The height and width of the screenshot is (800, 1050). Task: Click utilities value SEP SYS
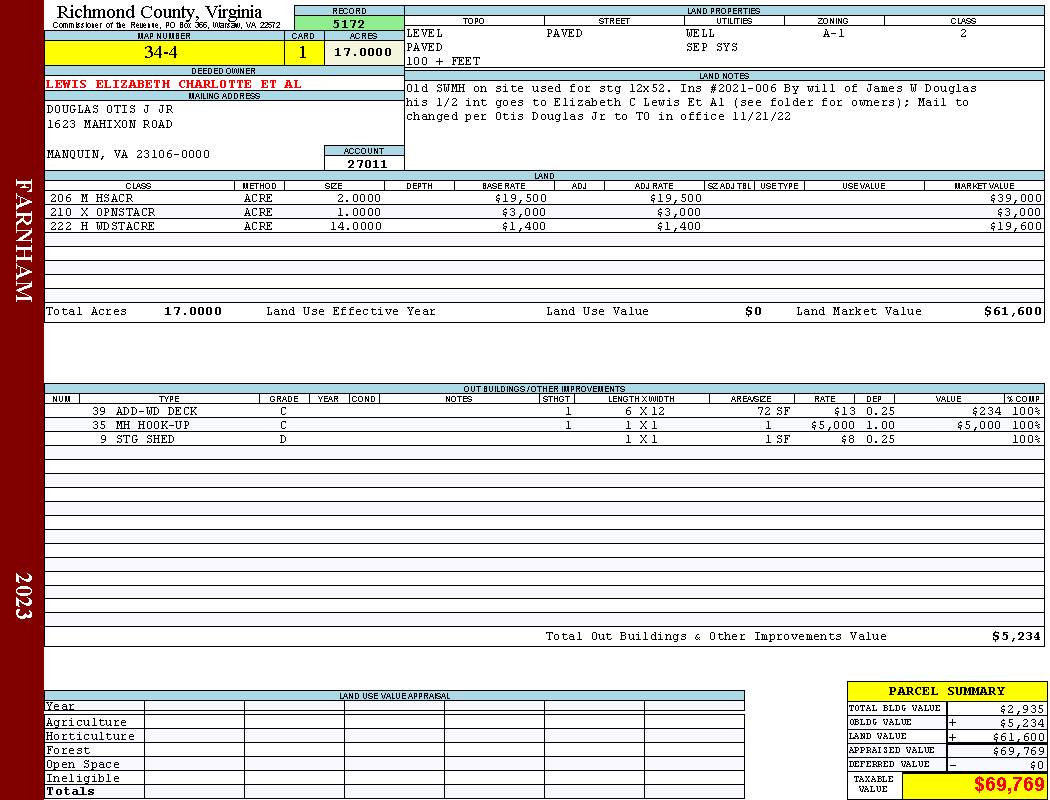(x=711, y=47)
